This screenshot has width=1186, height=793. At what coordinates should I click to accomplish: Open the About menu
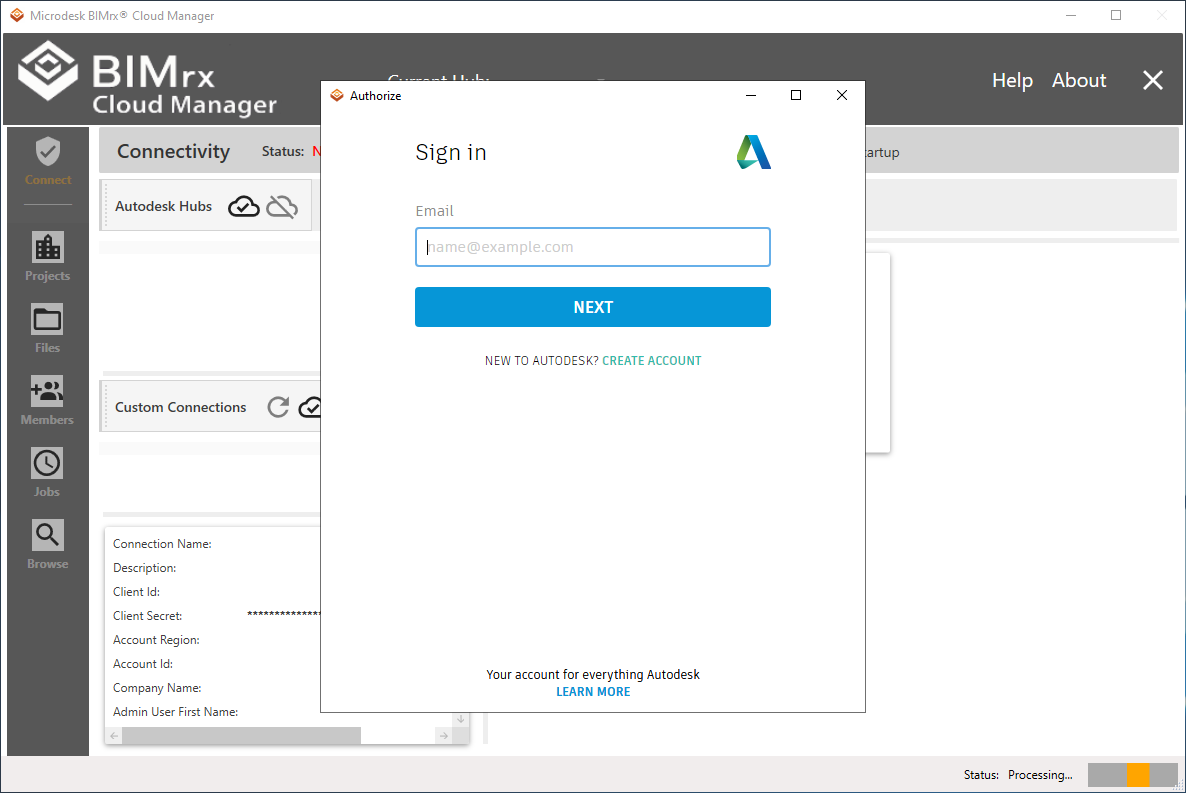1079,80
